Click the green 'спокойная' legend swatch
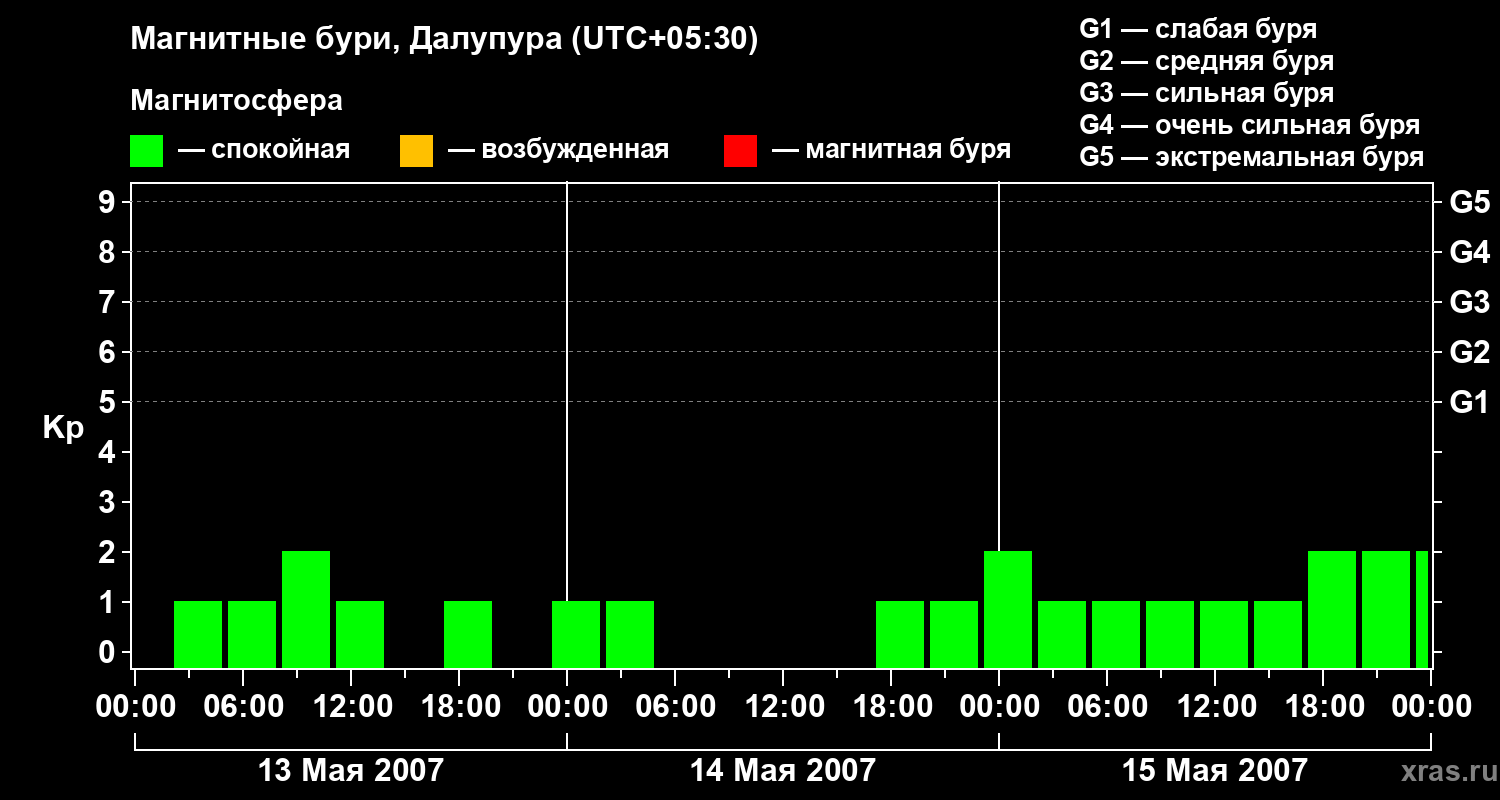Viewport: 1500px width, 800px height. point(146,151)
